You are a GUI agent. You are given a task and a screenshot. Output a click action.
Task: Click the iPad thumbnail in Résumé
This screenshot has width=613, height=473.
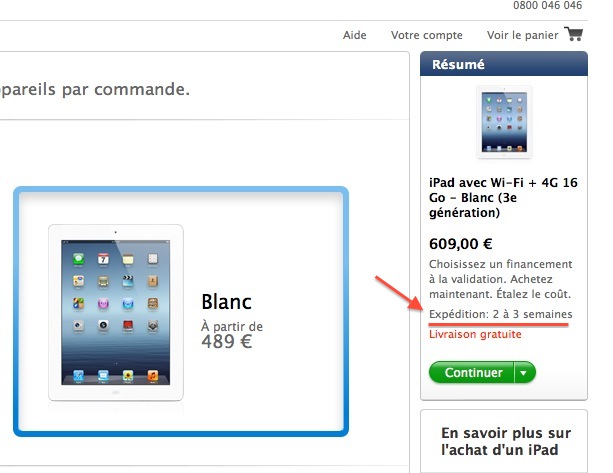[504, 122]
